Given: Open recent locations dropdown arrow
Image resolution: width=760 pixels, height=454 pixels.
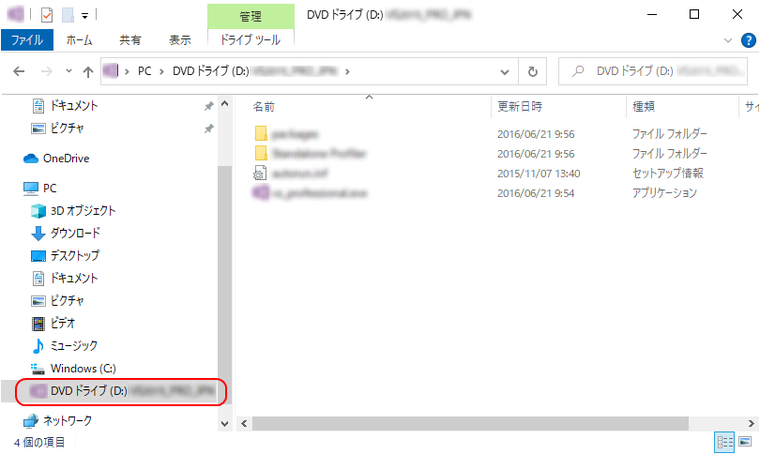Looking at the screenshot, I should click(x=69, y=71).
